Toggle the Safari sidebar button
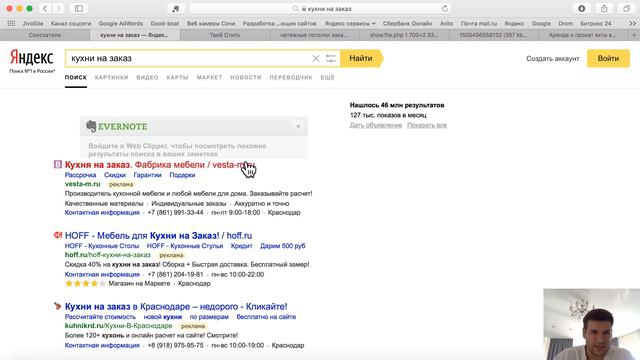Screen dimensions: 640x360 click(79, 9)
